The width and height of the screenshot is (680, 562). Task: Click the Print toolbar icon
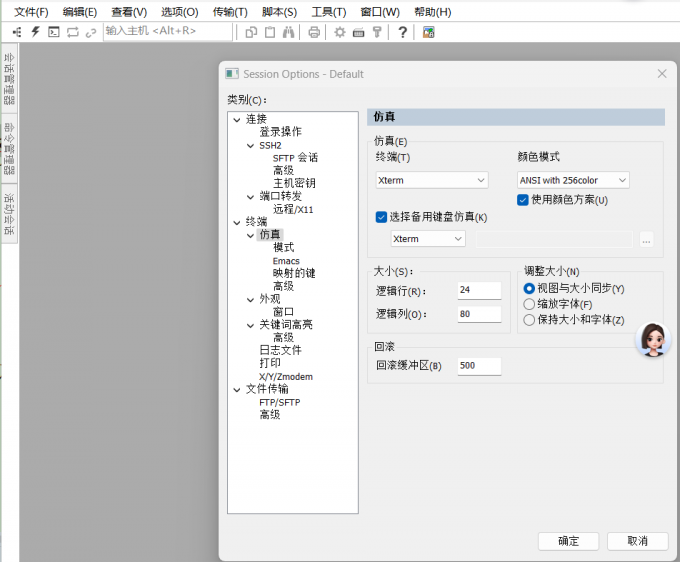click(x=314, y=32)
